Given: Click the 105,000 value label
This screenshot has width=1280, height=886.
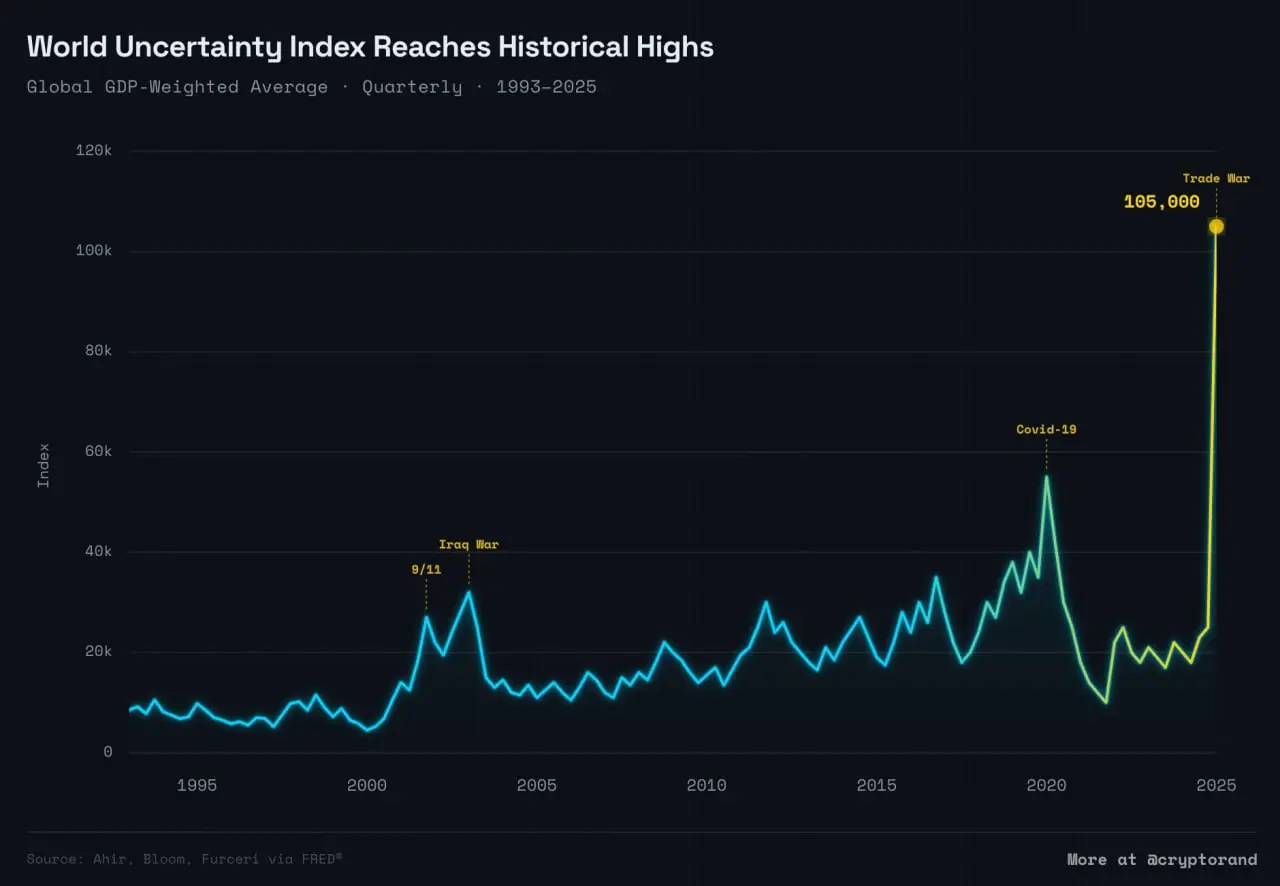Looking at the screenshot, I should pyautogui.click(x=1161, y=202).
